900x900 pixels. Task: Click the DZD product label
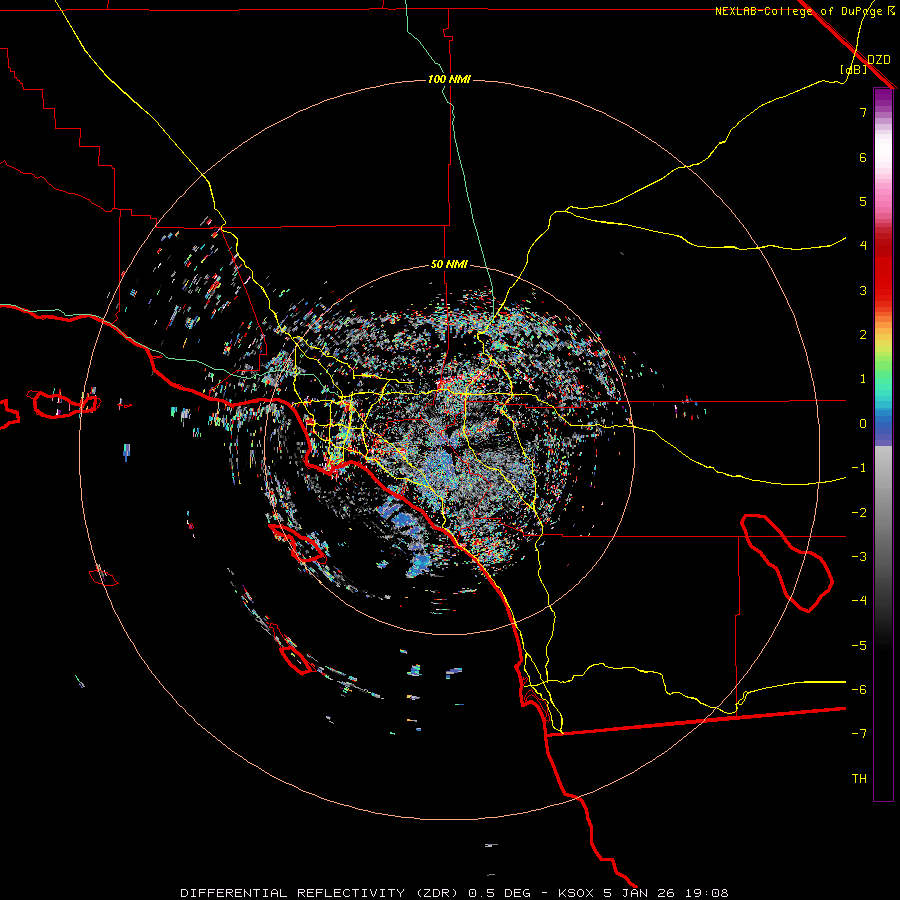tap(879, 60)
